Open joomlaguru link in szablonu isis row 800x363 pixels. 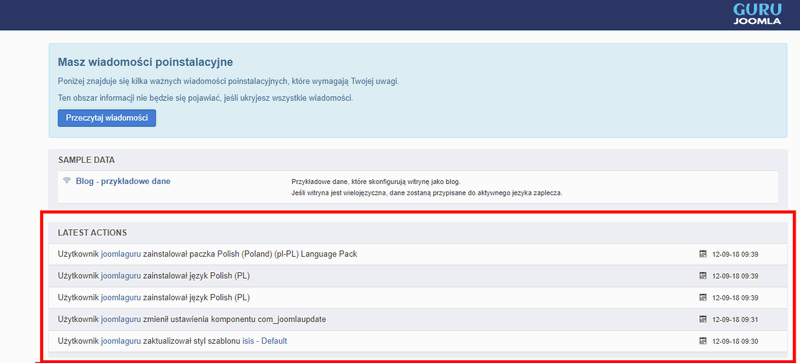click(x=121, y=341)
